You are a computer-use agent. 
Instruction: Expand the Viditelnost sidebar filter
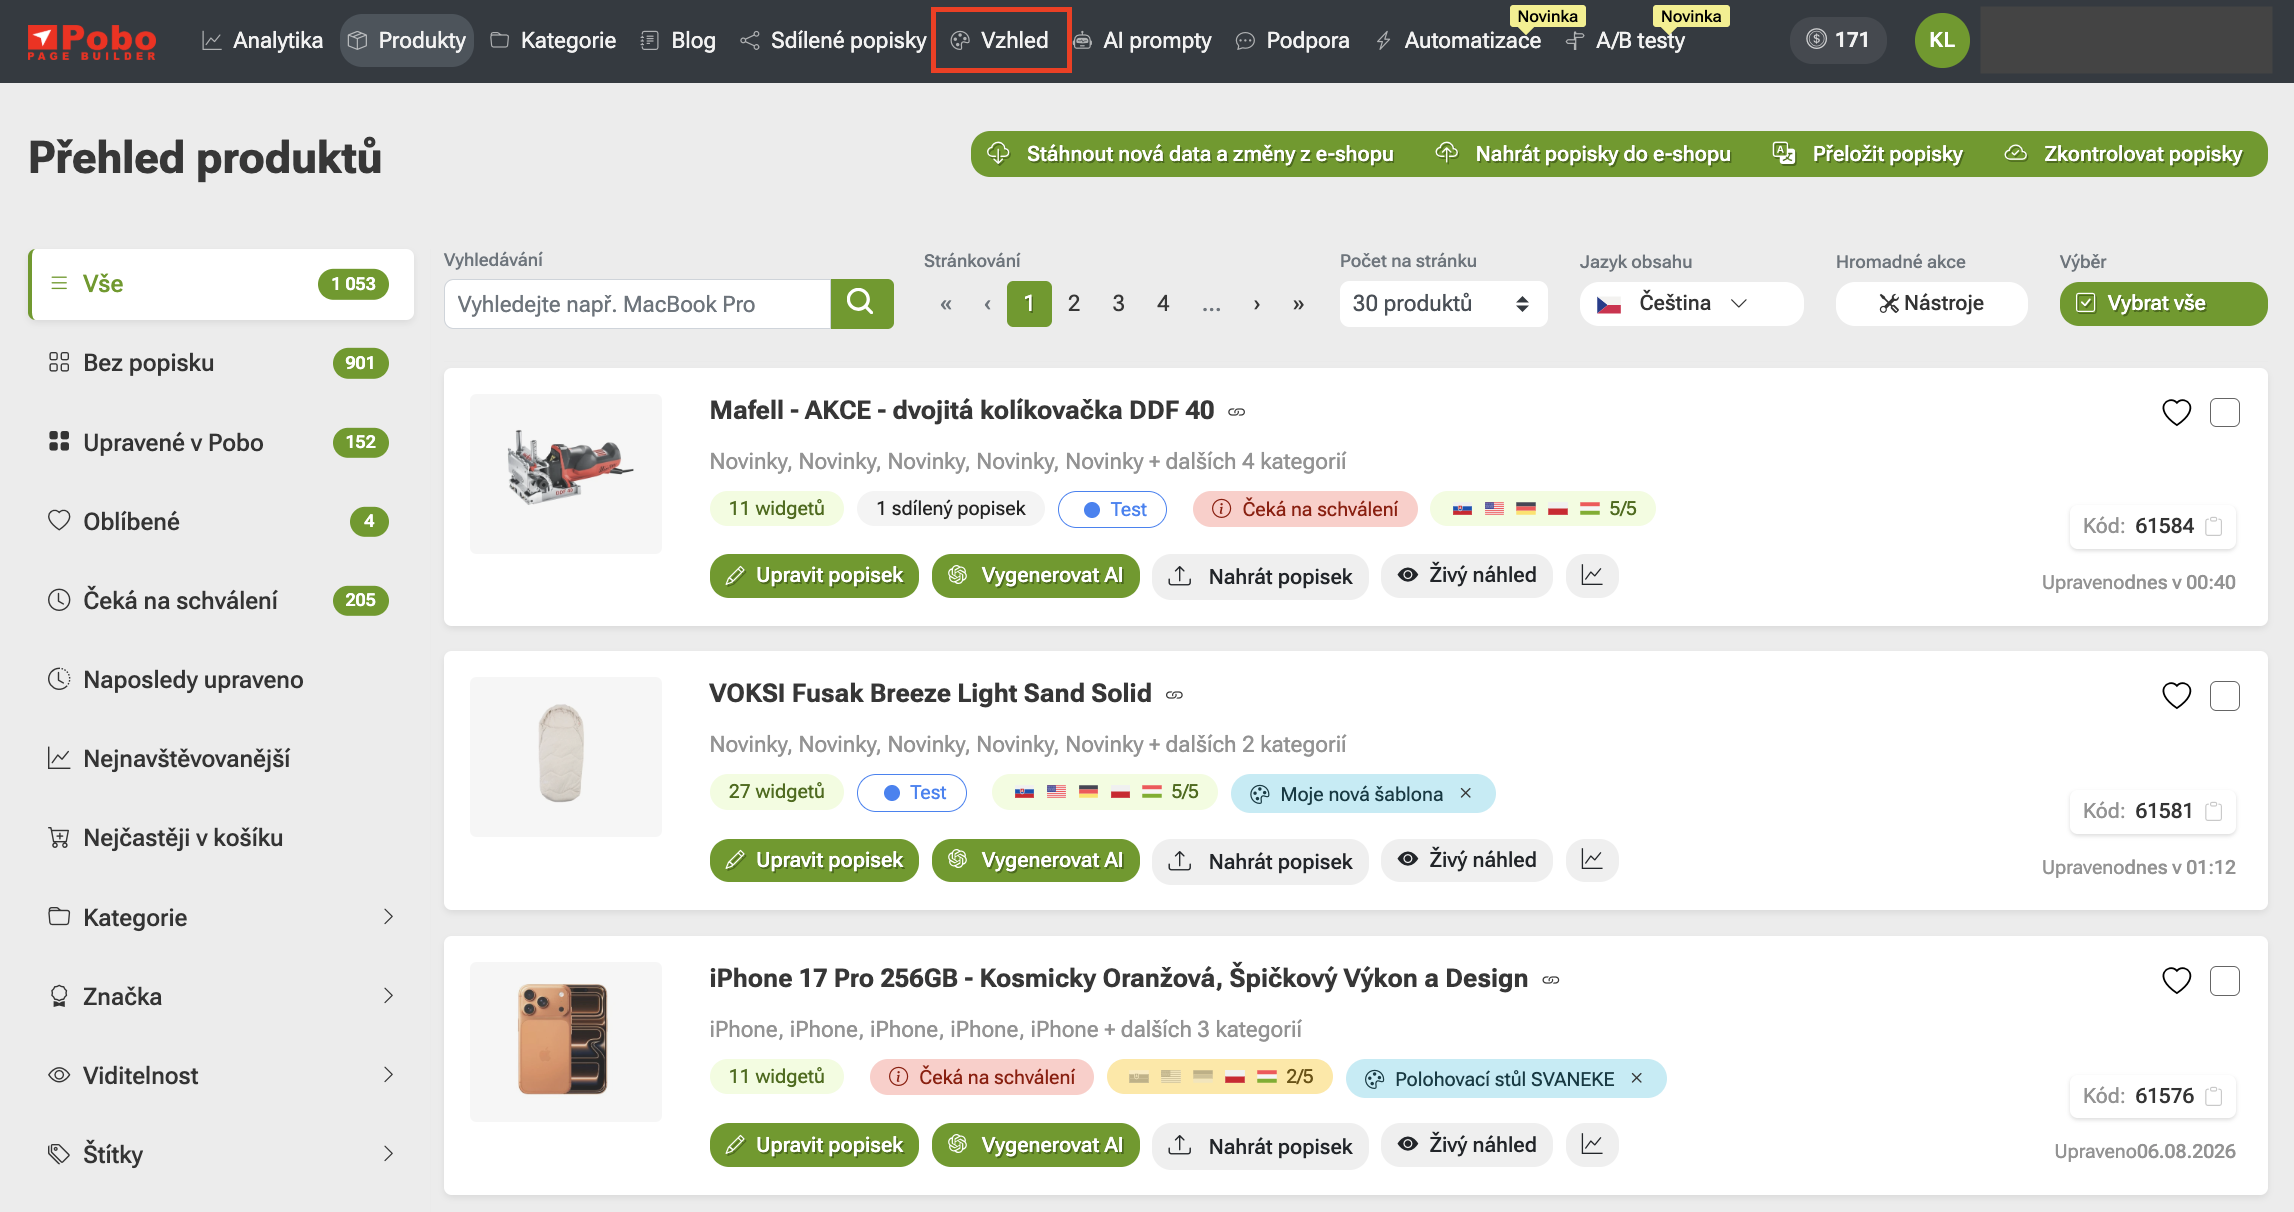tap(221, 1075)
